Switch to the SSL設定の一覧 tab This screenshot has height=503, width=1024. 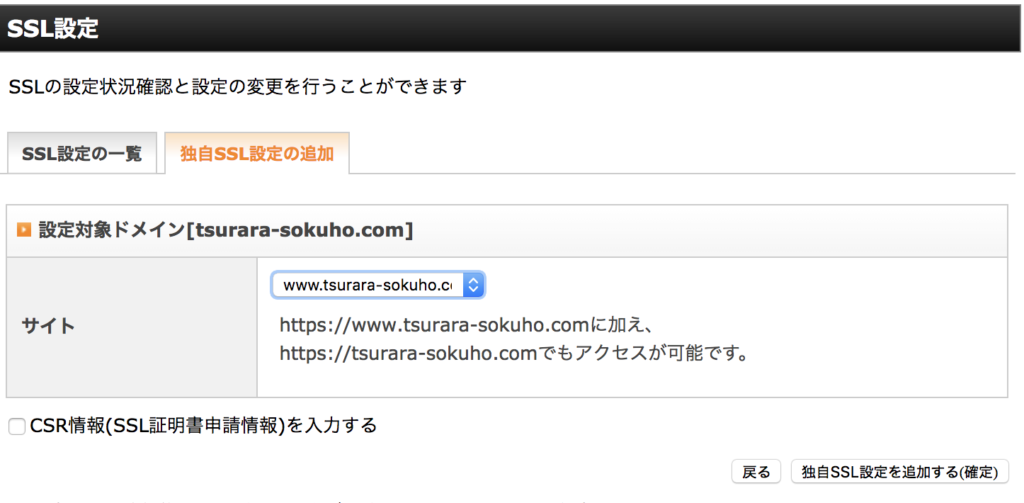pyautogui.click(x=82, y=154)
